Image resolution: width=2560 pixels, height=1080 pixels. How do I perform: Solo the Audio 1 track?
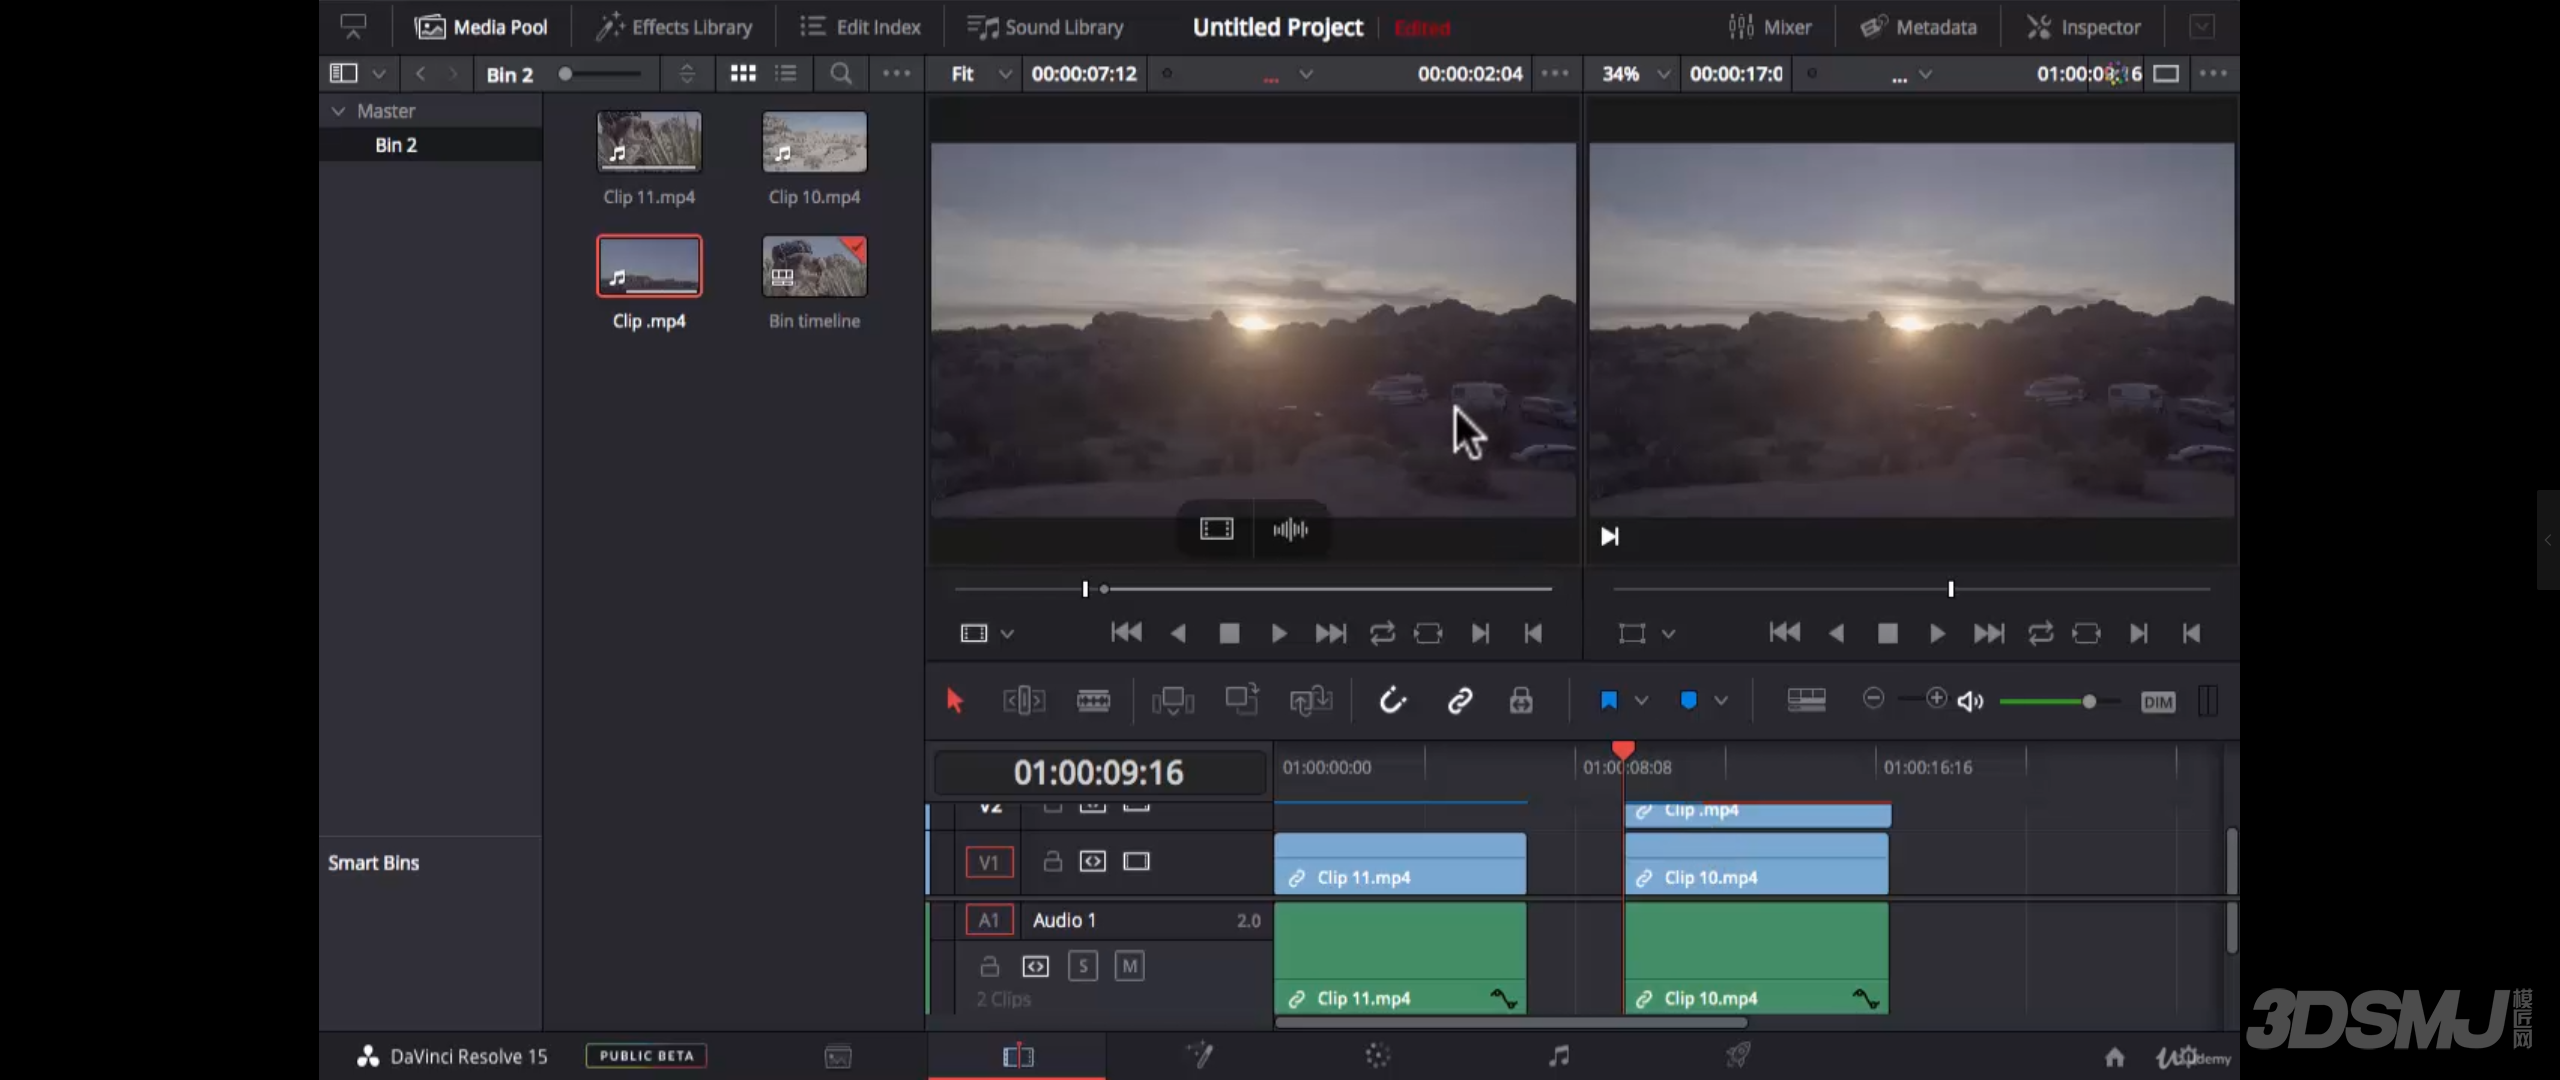[1083, 966]
